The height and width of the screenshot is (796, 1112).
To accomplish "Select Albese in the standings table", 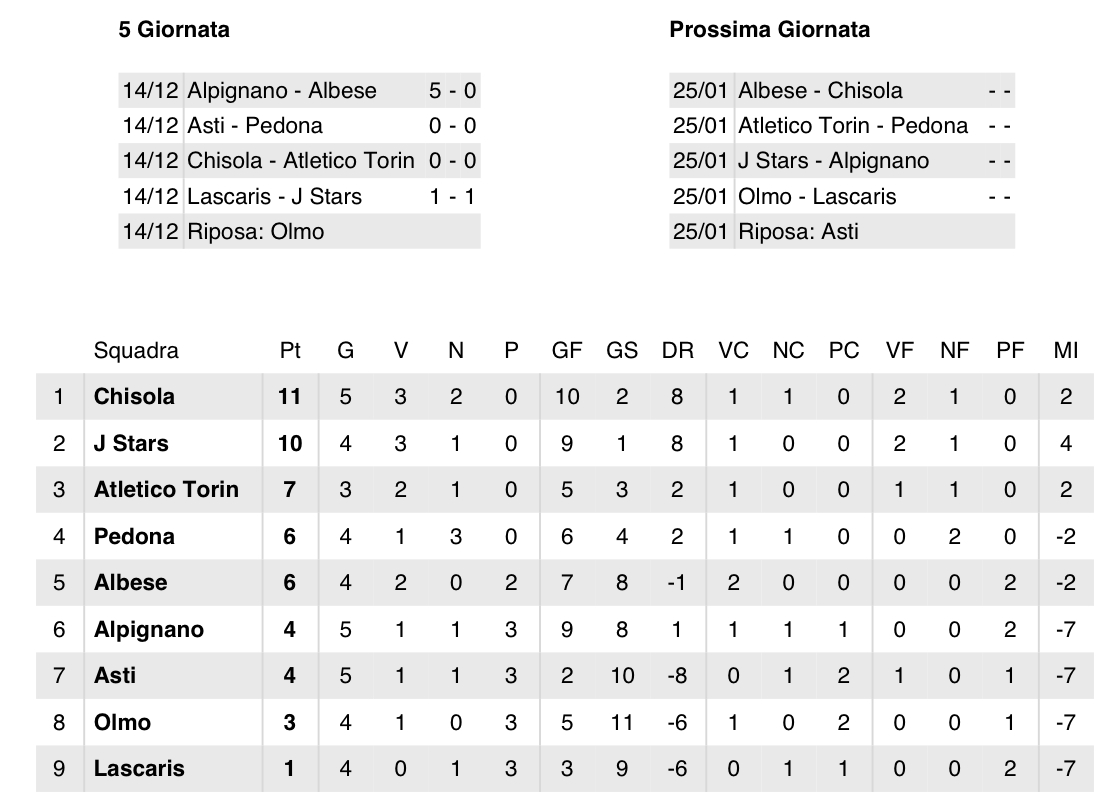I will tap(130, 582).
